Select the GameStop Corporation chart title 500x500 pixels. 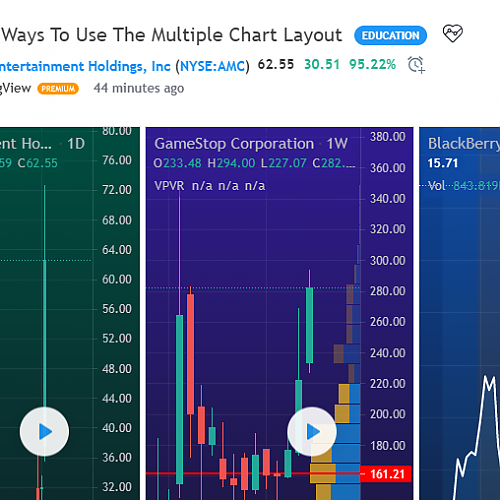tap(234, 144)
